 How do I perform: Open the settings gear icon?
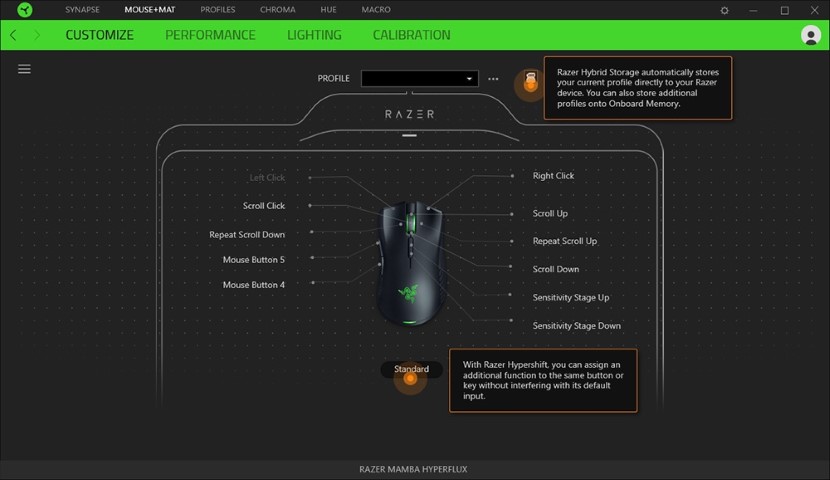point(725,10)
